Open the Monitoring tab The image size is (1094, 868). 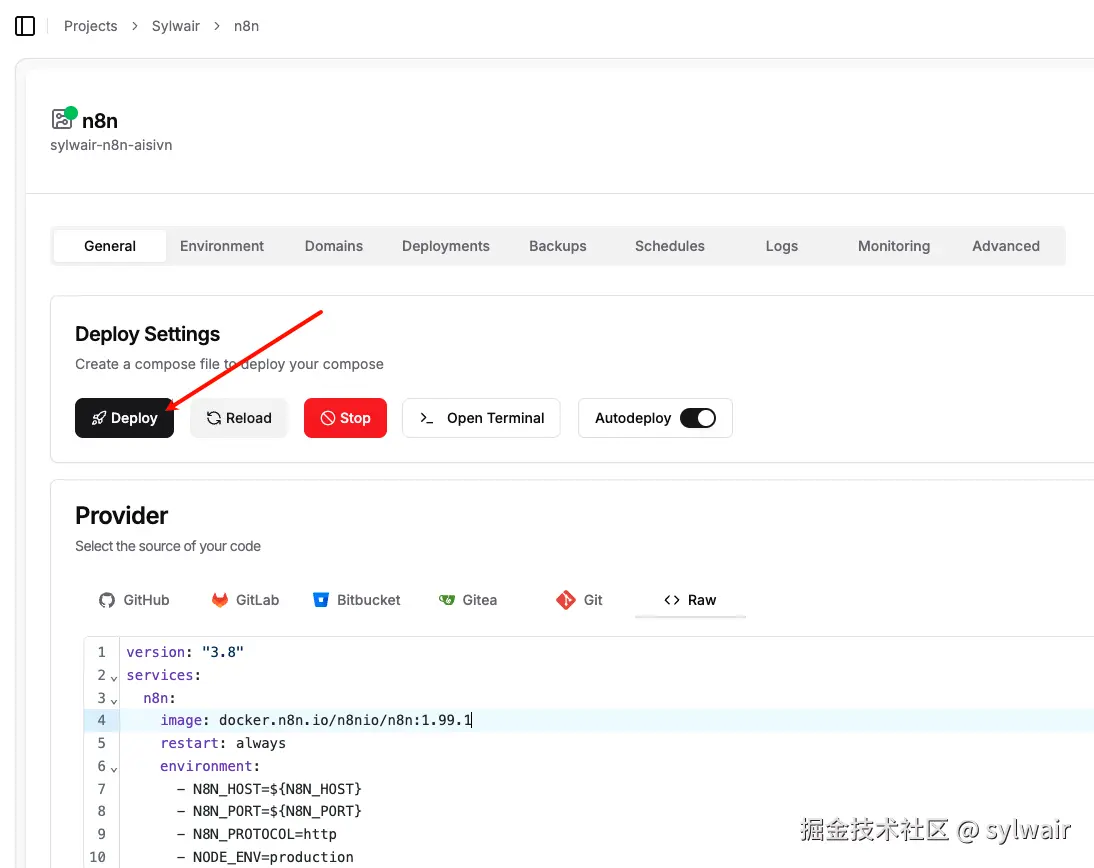click(894, 246)
